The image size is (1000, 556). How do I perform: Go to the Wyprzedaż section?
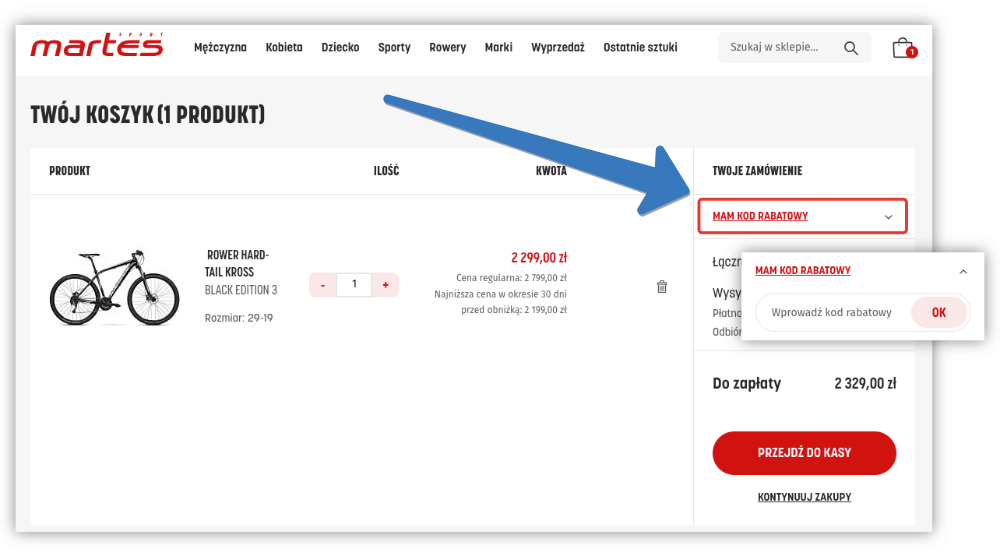[x=558, y=48]
